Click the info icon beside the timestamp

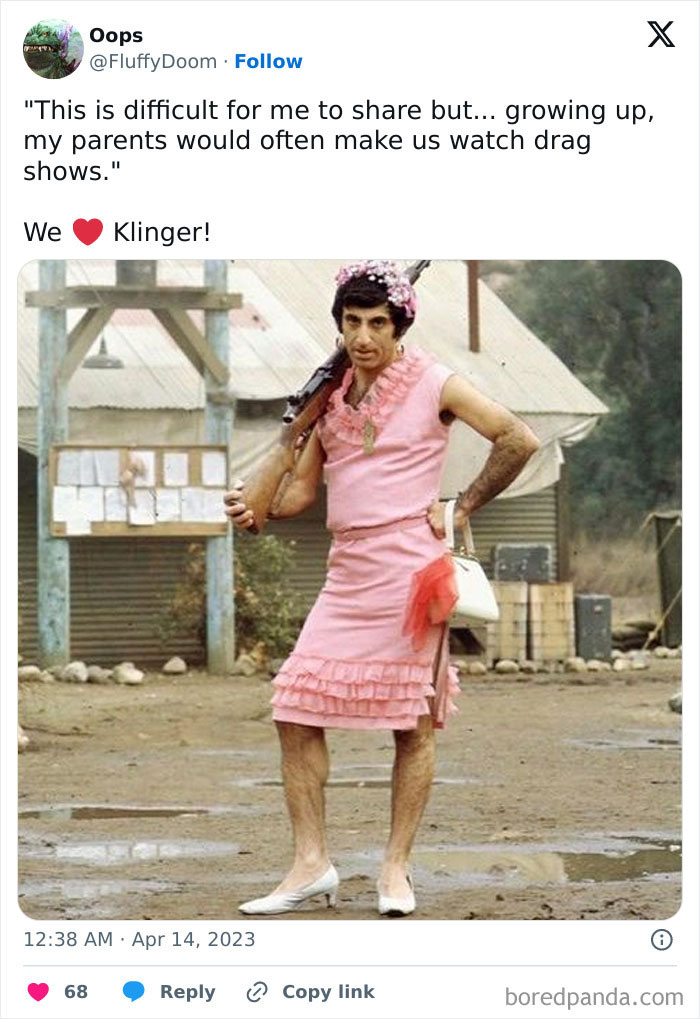(662, 940)
